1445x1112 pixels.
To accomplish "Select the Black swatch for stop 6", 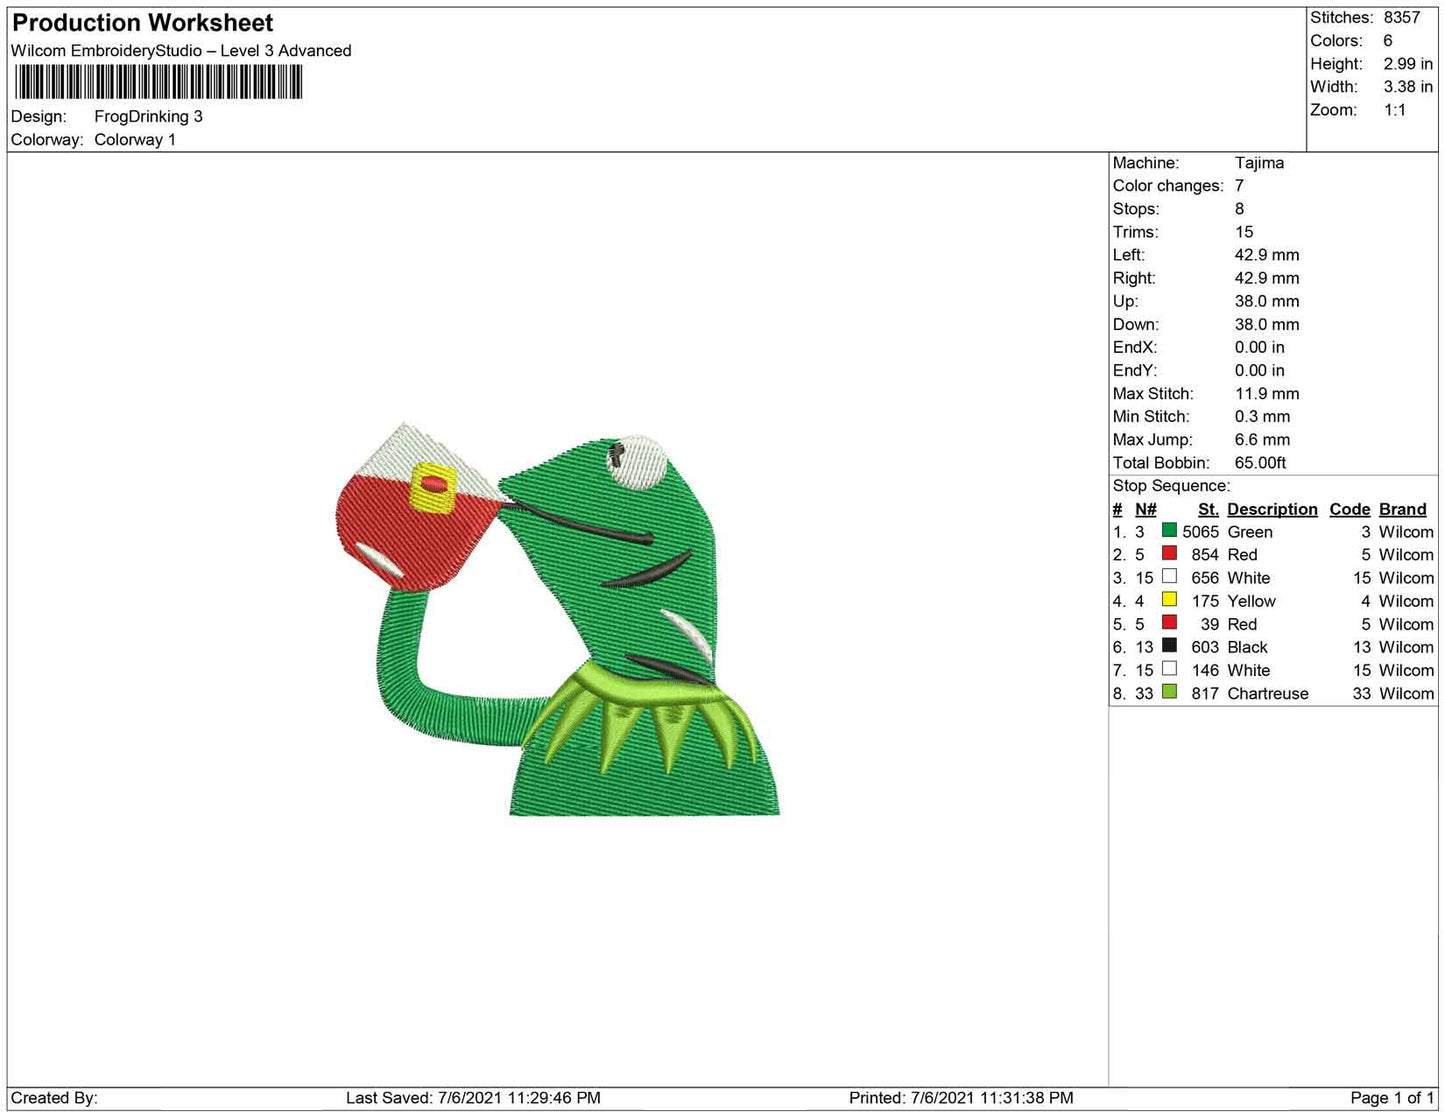I will [x=1168, y=646].
